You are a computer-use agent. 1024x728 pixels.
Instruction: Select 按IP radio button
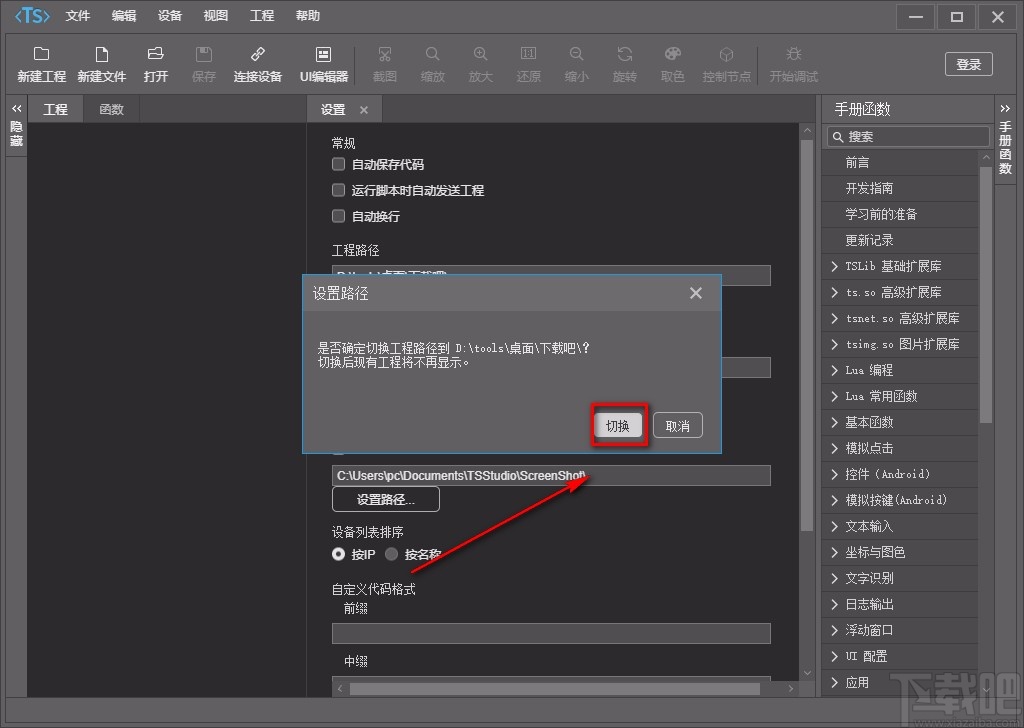pyautogui.click(x=339, y=554)
